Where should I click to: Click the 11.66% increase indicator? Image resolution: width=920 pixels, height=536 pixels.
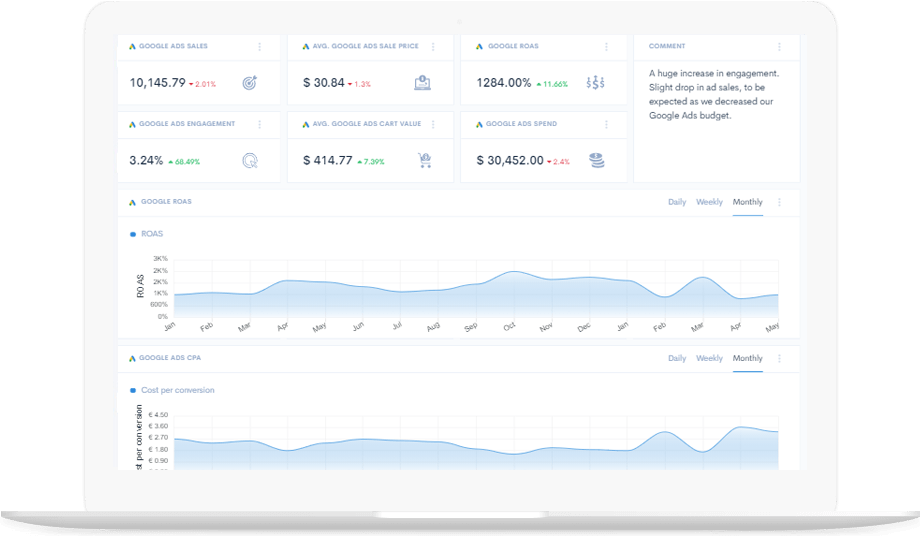coord(552,84)
